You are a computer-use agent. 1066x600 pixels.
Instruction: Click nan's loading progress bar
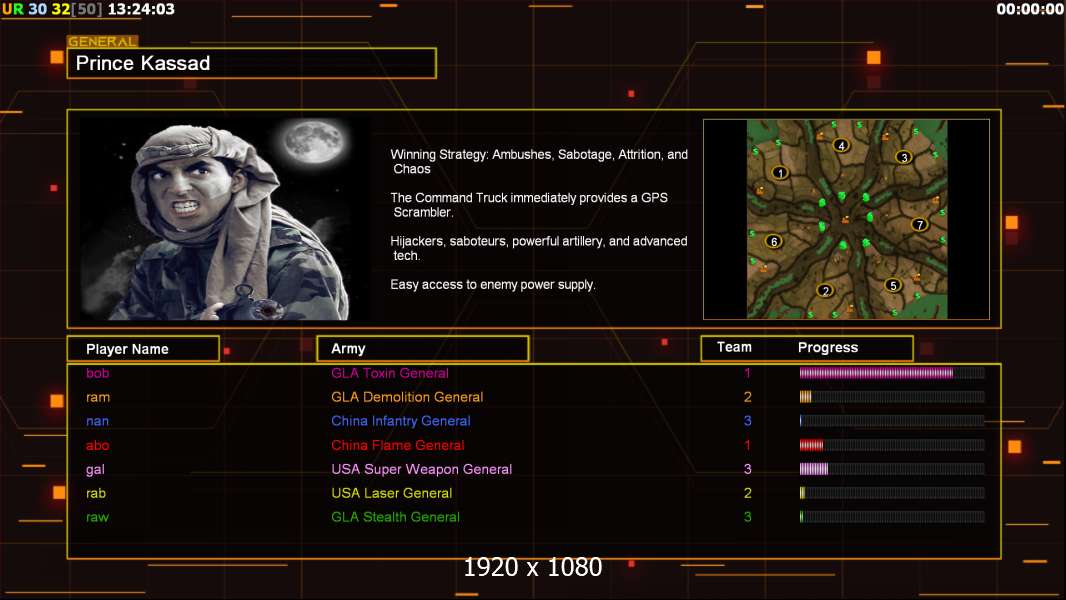pos(892,421)
